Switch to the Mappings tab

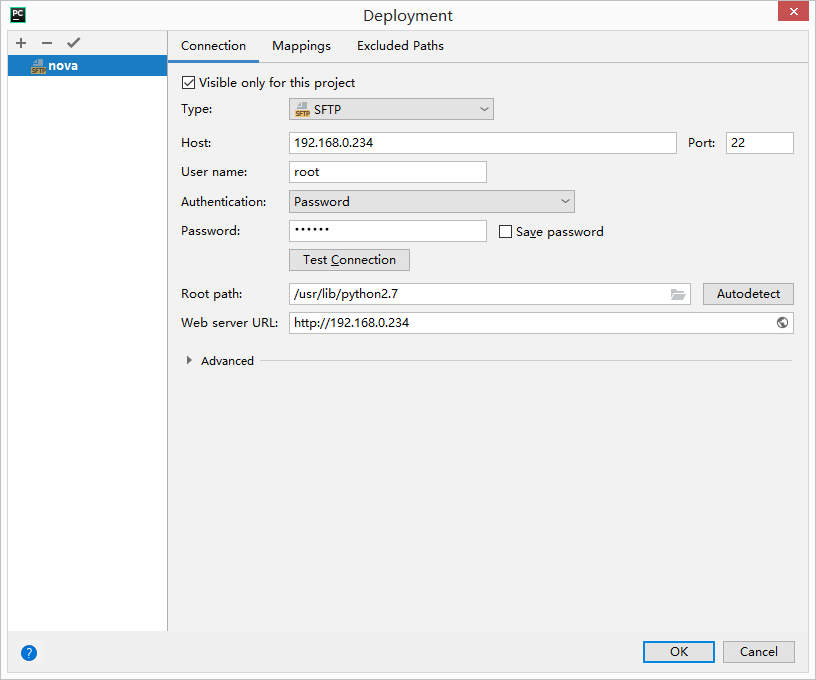(301, 46)
